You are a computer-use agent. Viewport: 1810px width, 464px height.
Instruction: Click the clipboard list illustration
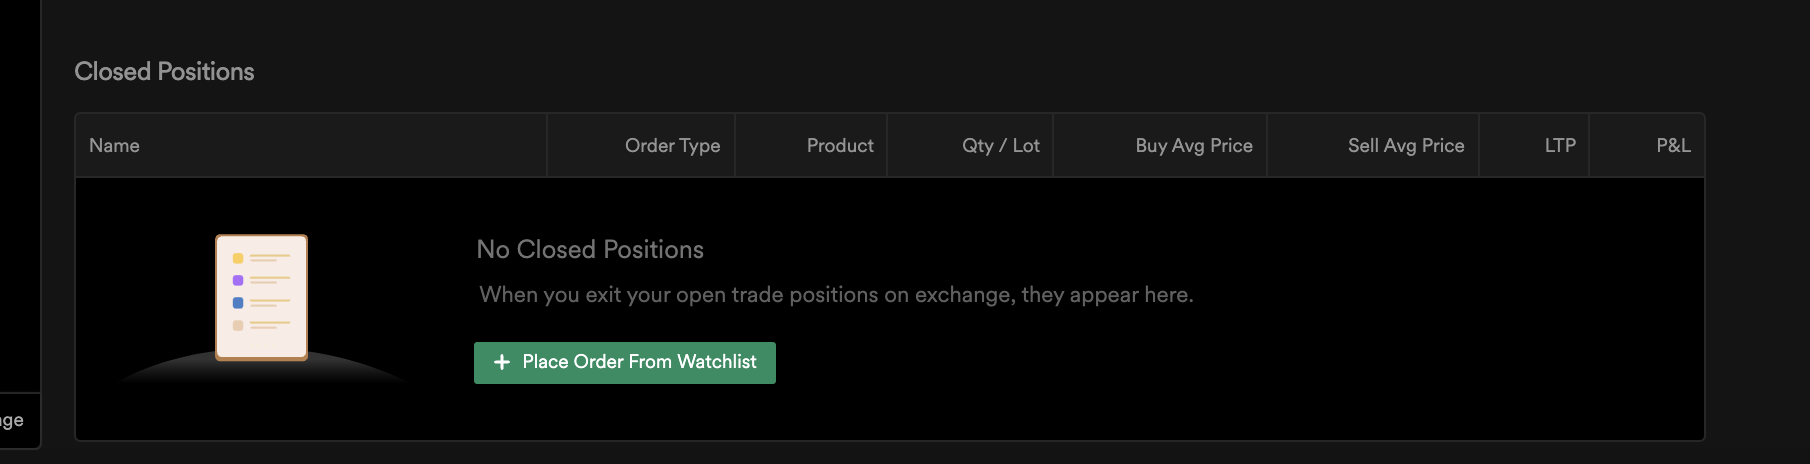click(262, 297)
